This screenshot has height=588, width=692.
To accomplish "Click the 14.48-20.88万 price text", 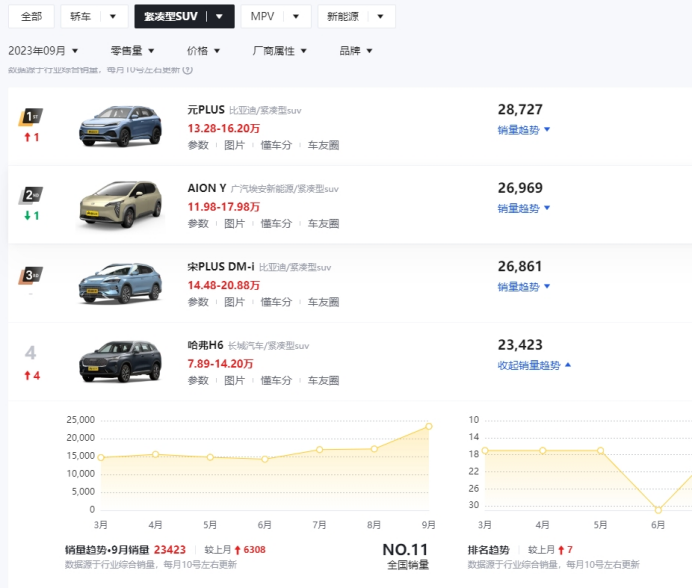I will 224,286.
